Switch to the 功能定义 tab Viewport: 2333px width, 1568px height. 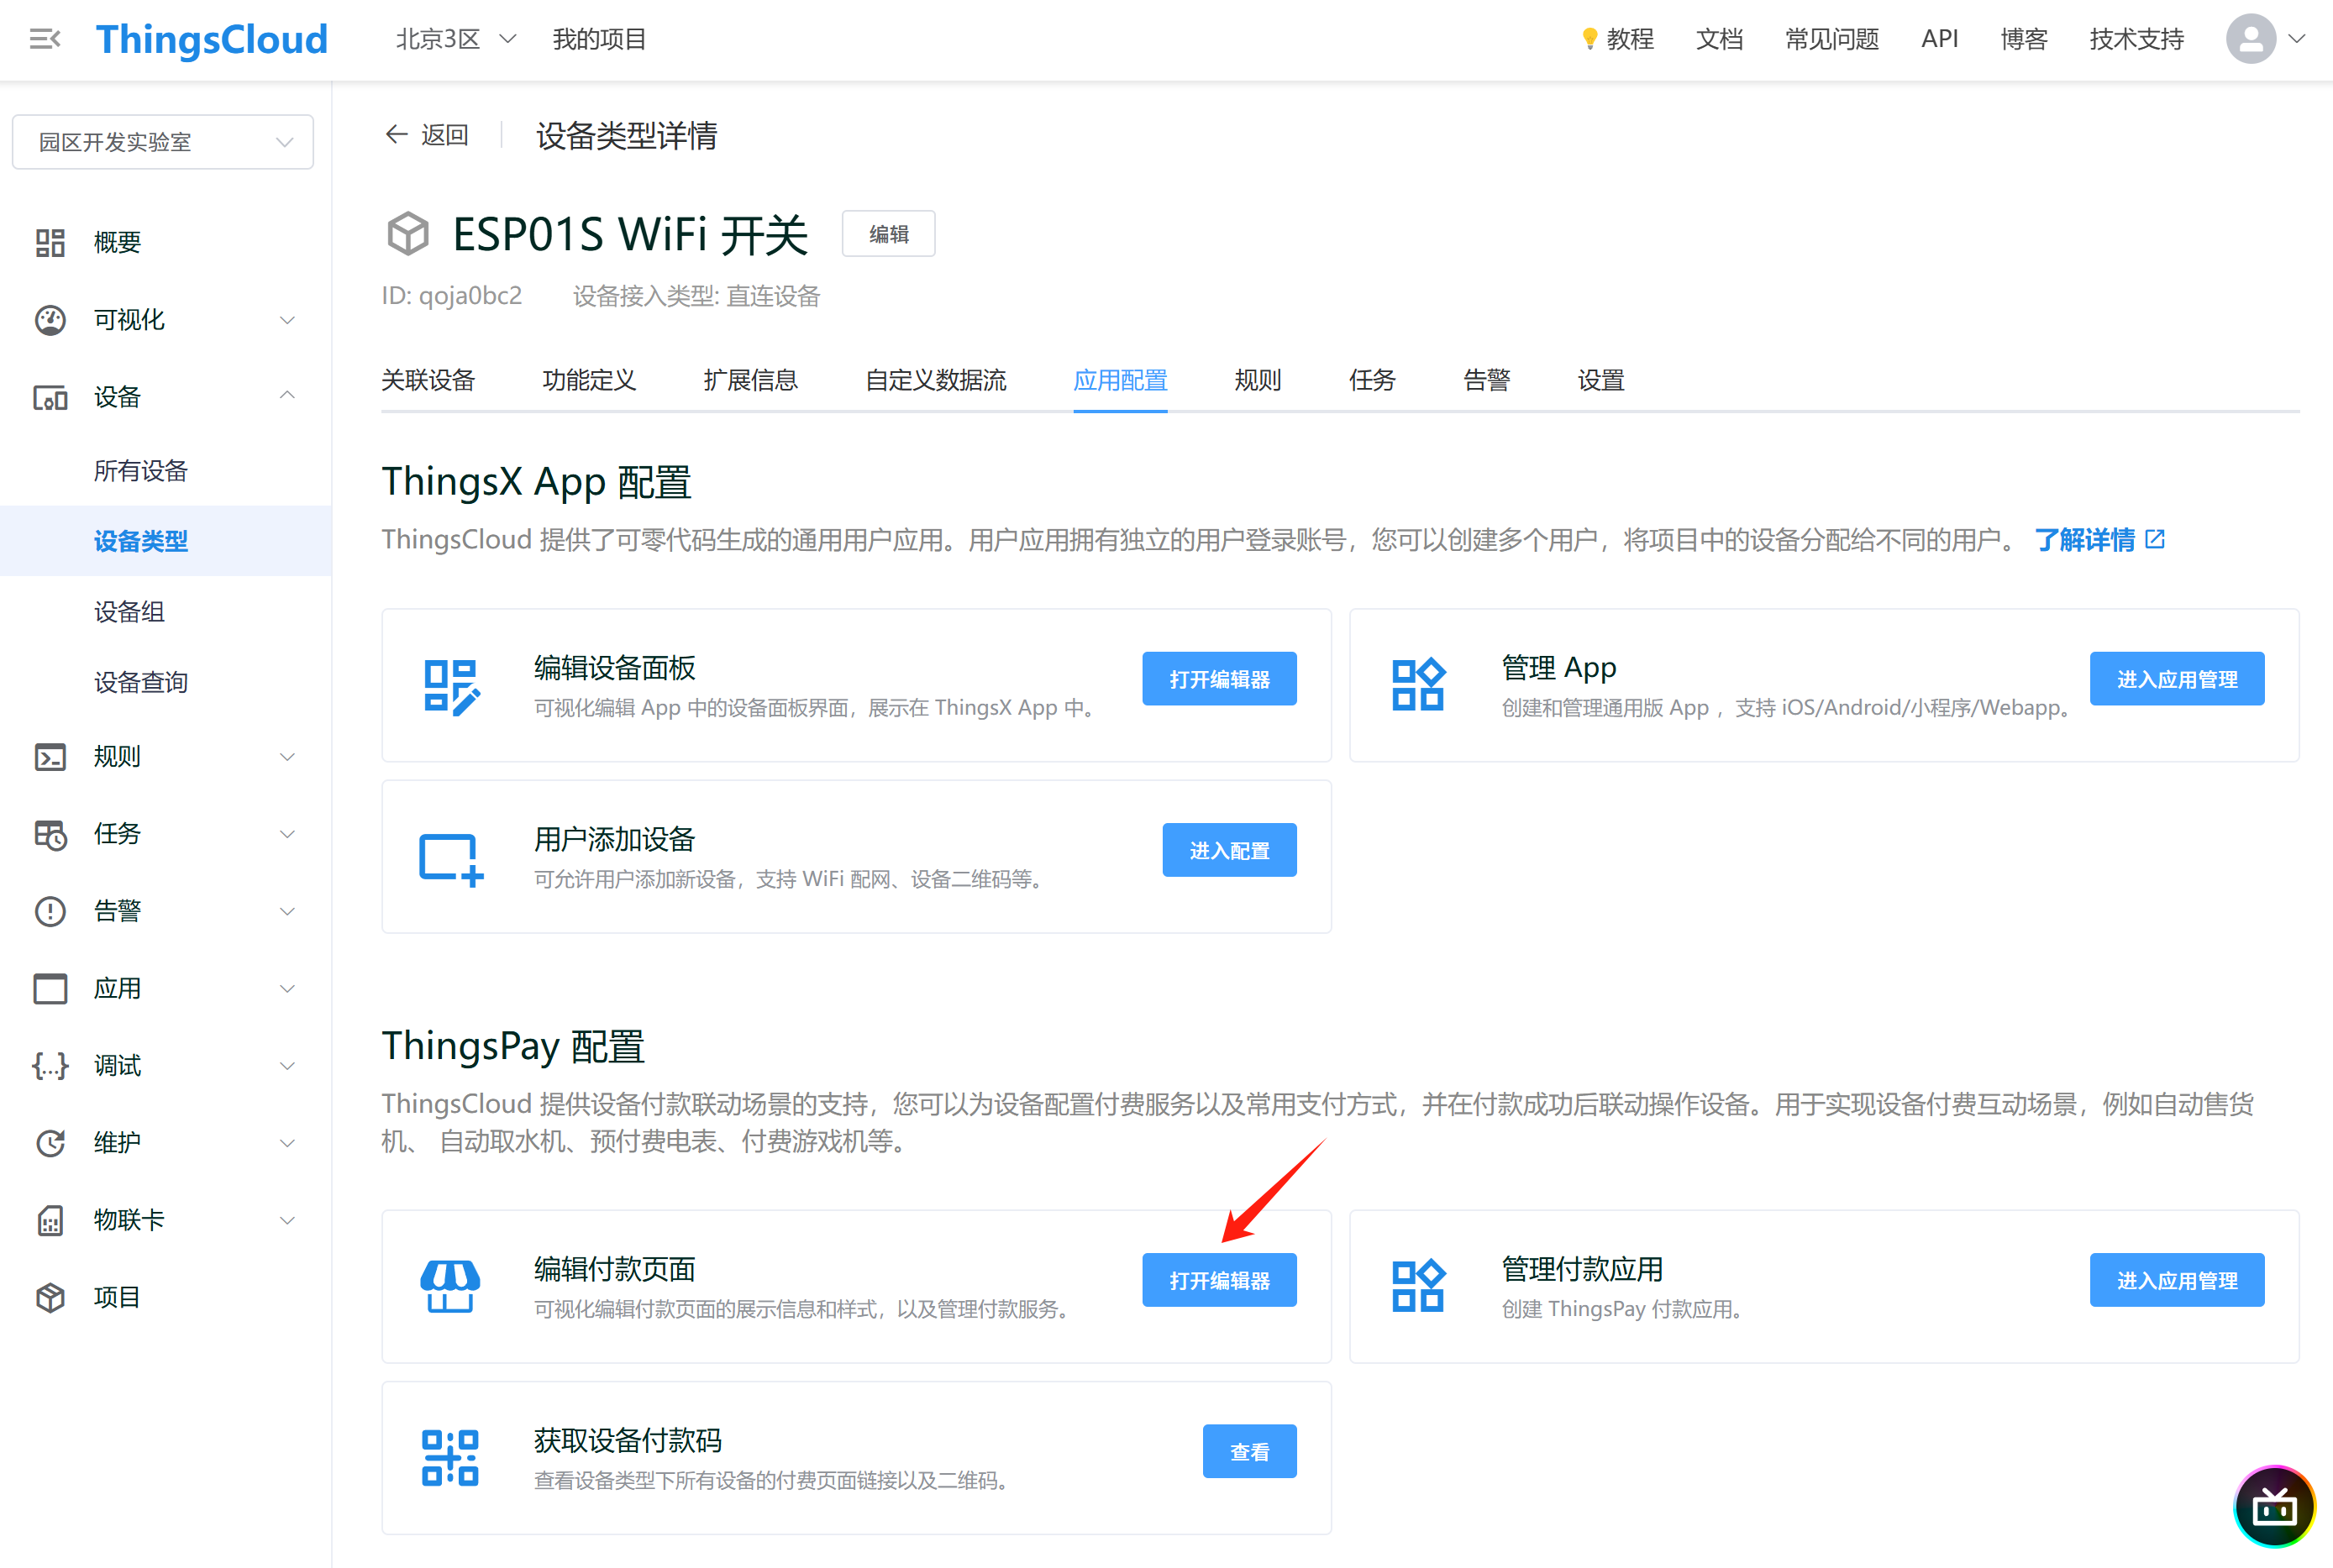point(589,380)
